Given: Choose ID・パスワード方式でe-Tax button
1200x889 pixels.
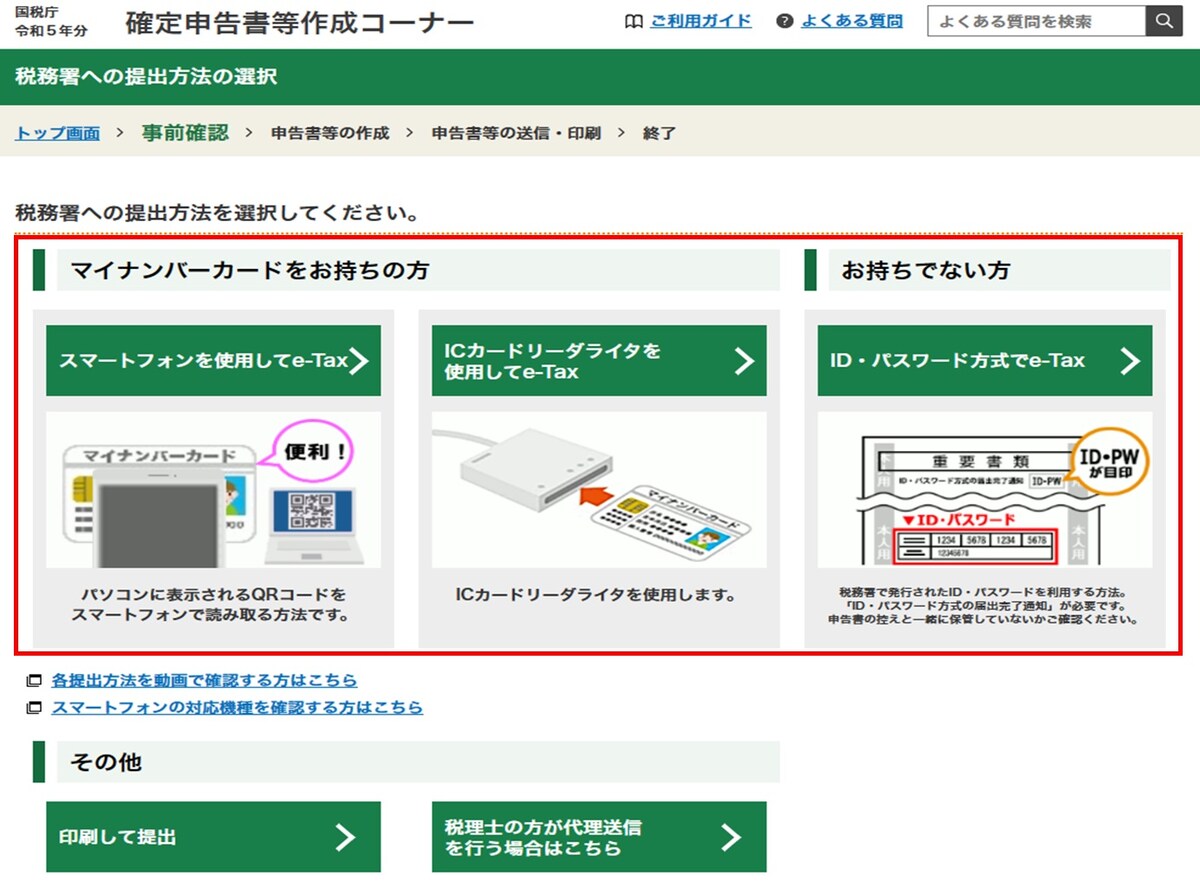Looking at the screenshot, I should 985,361.
